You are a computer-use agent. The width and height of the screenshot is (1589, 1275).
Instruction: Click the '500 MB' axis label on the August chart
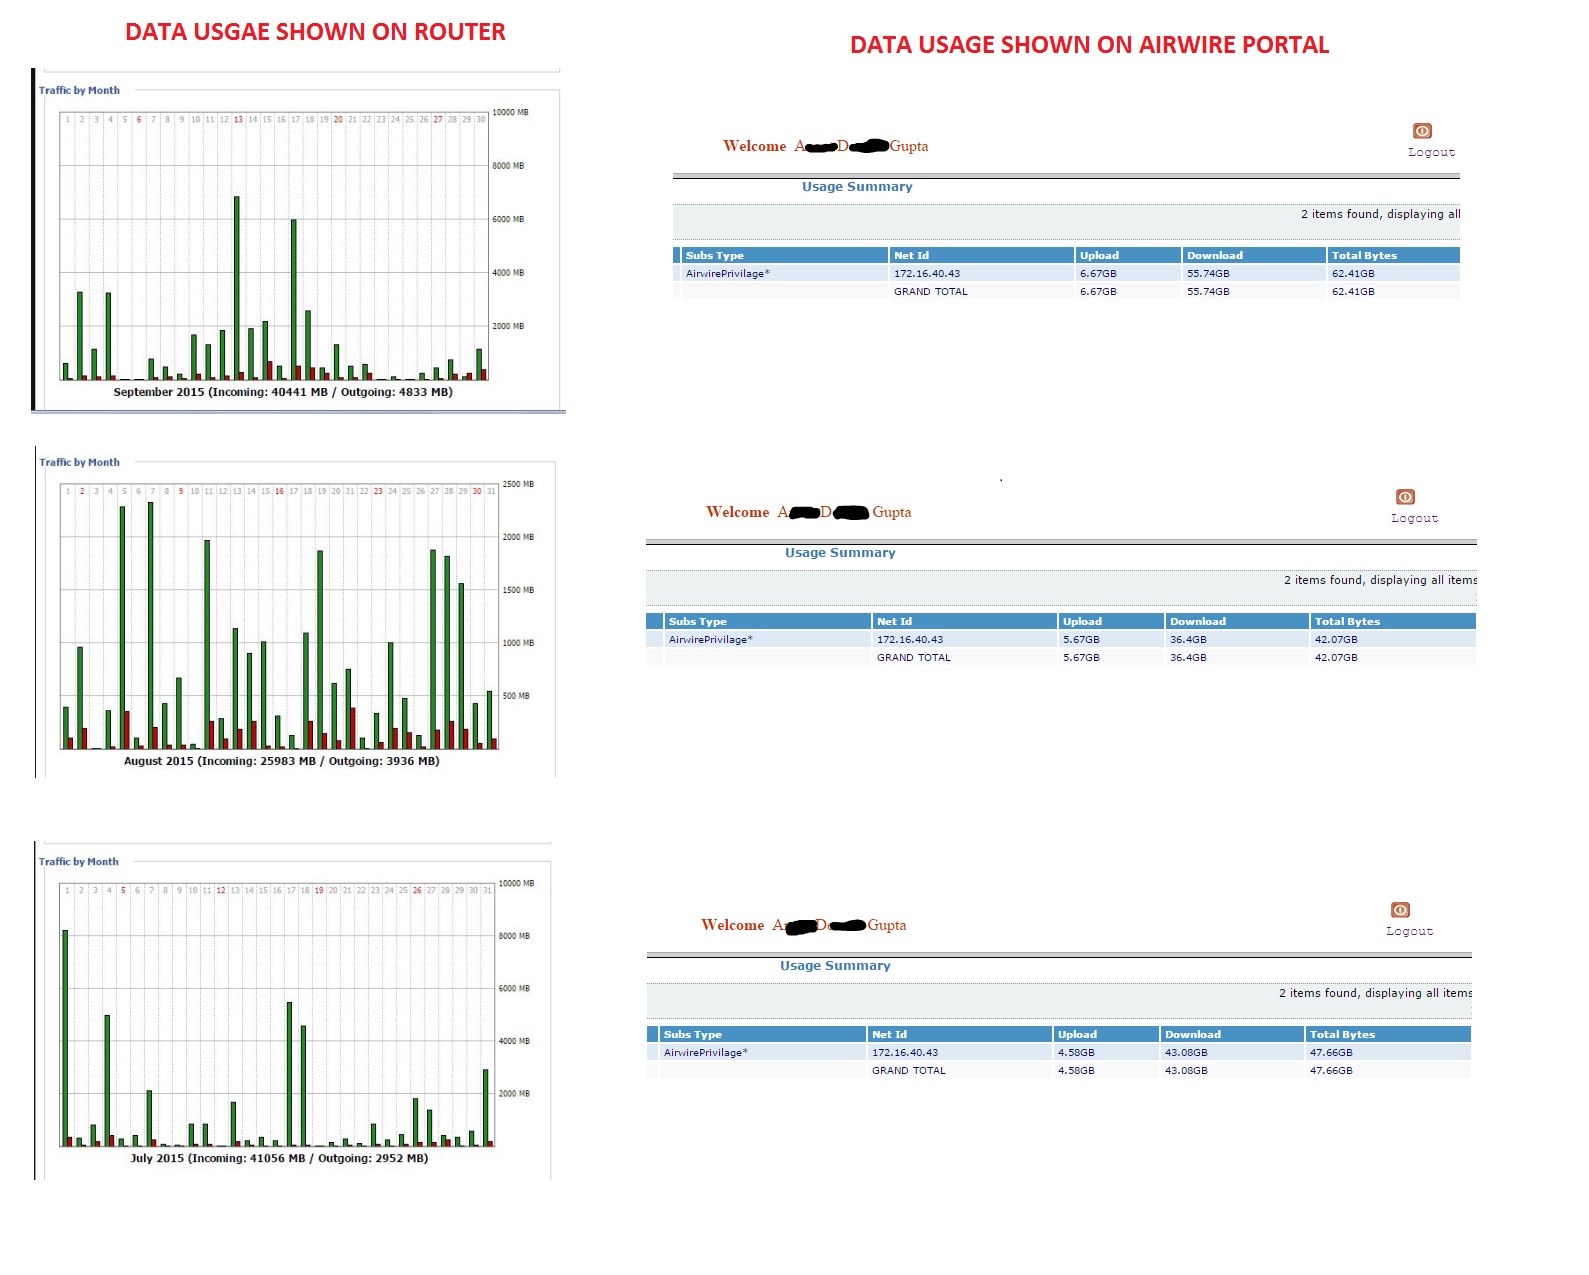[x=516, y=696]
